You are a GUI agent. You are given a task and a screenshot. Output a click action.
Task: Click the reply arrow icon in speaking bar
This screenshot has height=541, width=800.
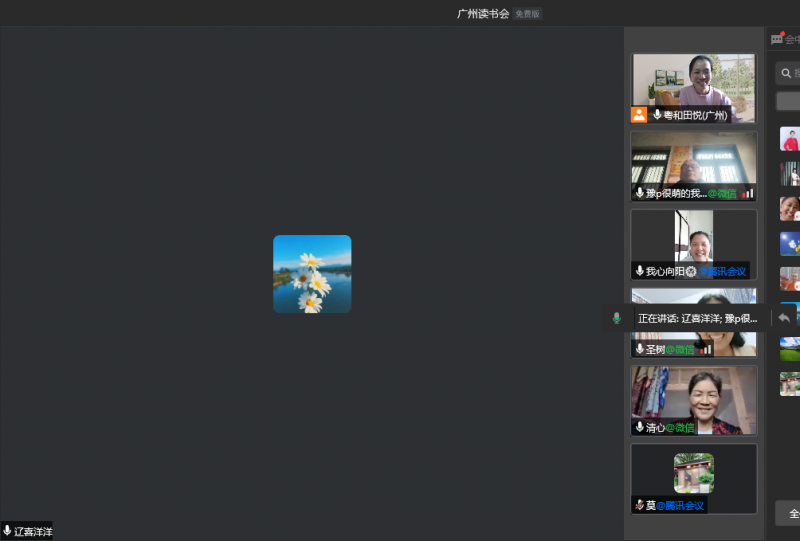[x=784, y=318]
